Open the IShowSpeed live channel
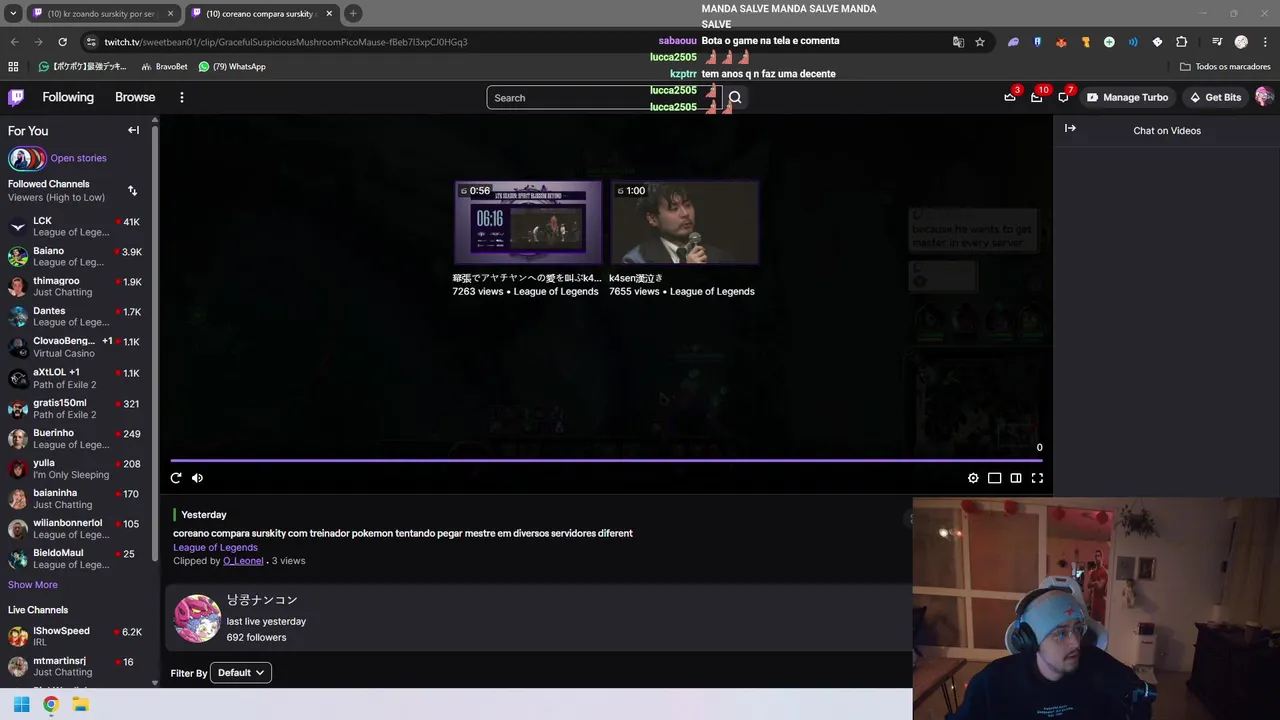This screenshot has width=1280, height=720. [76, 636]
